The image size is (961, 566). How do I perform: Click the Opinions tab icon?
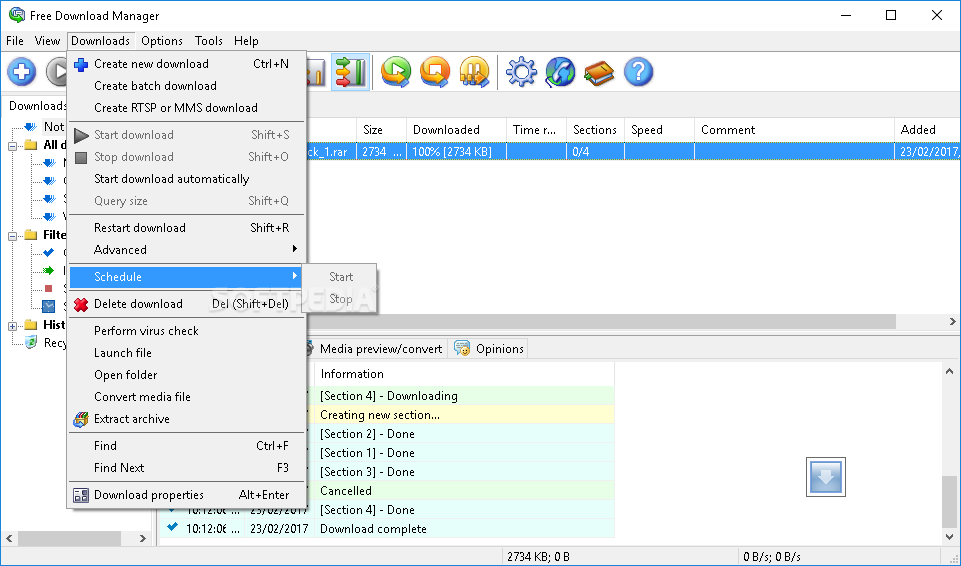462,349
